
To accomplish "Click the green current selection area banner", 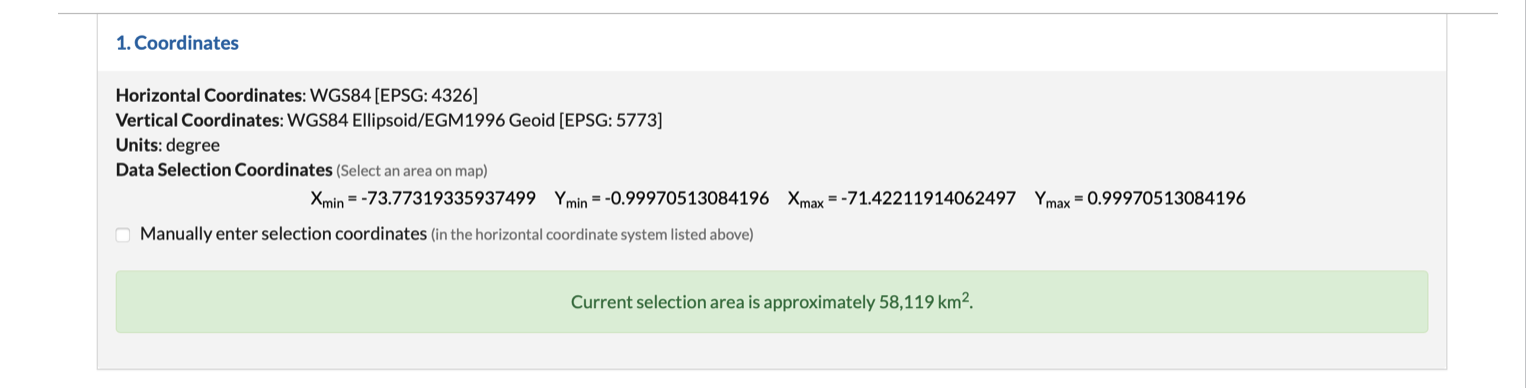I will tap(771, 302).
